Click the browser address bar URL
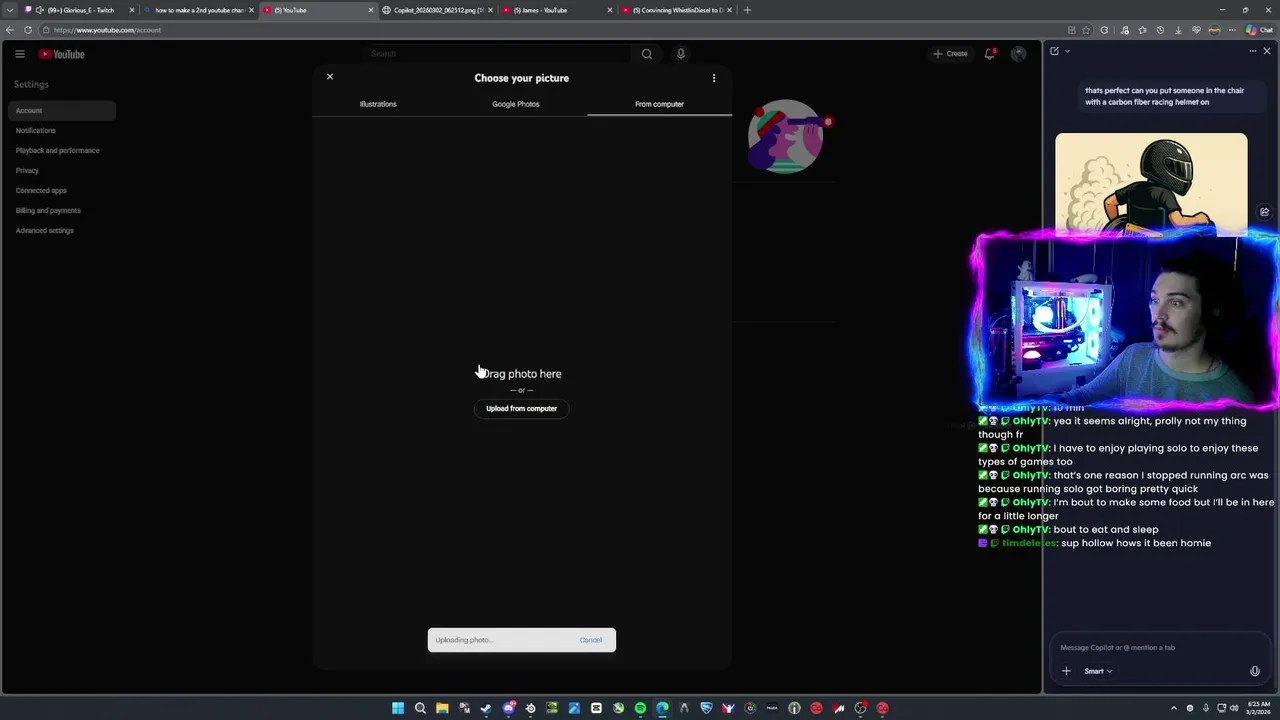Screen dimensions: 1280x720 coord(107,30)
